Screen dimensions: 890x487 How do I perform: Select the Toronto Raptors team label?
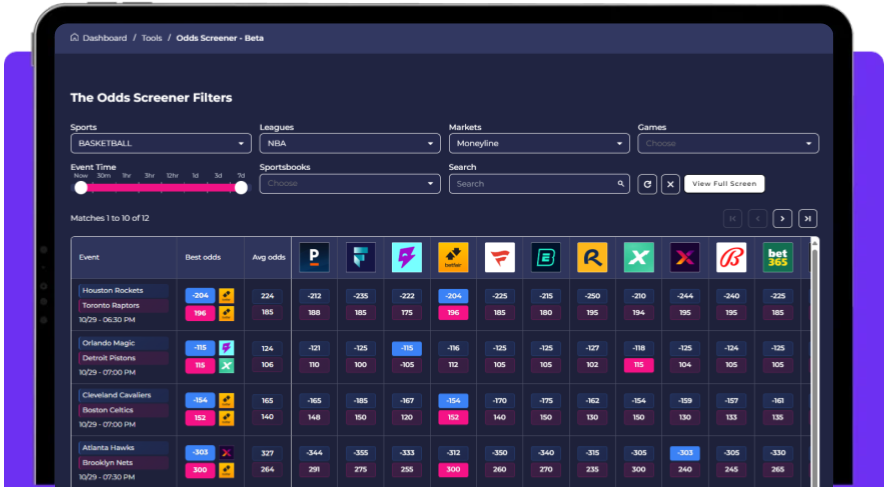[x=123, y=305]
